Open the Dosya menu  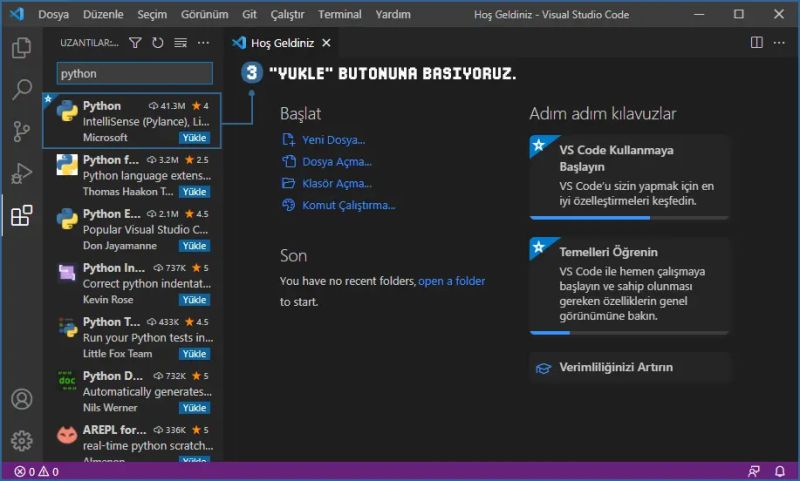coord(54,14)
